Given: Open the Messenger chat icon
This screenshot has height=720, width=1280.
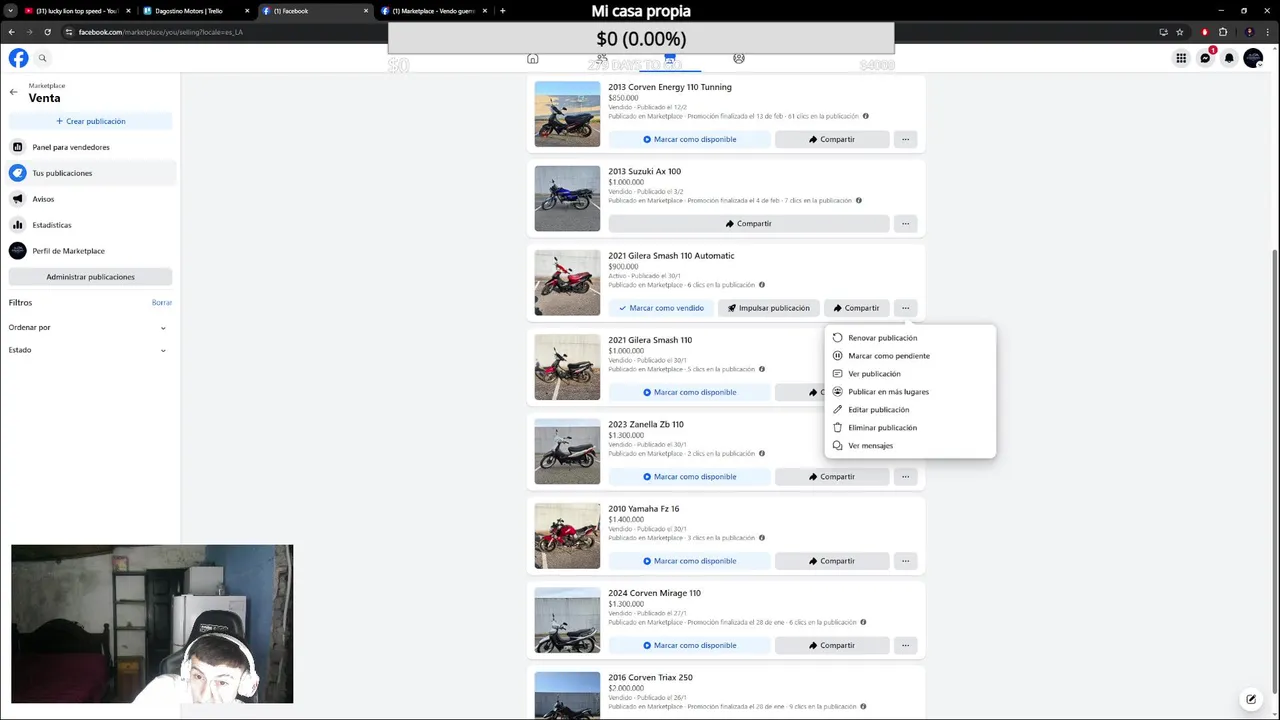Looking at the screenshot, I should (1205, 58).
